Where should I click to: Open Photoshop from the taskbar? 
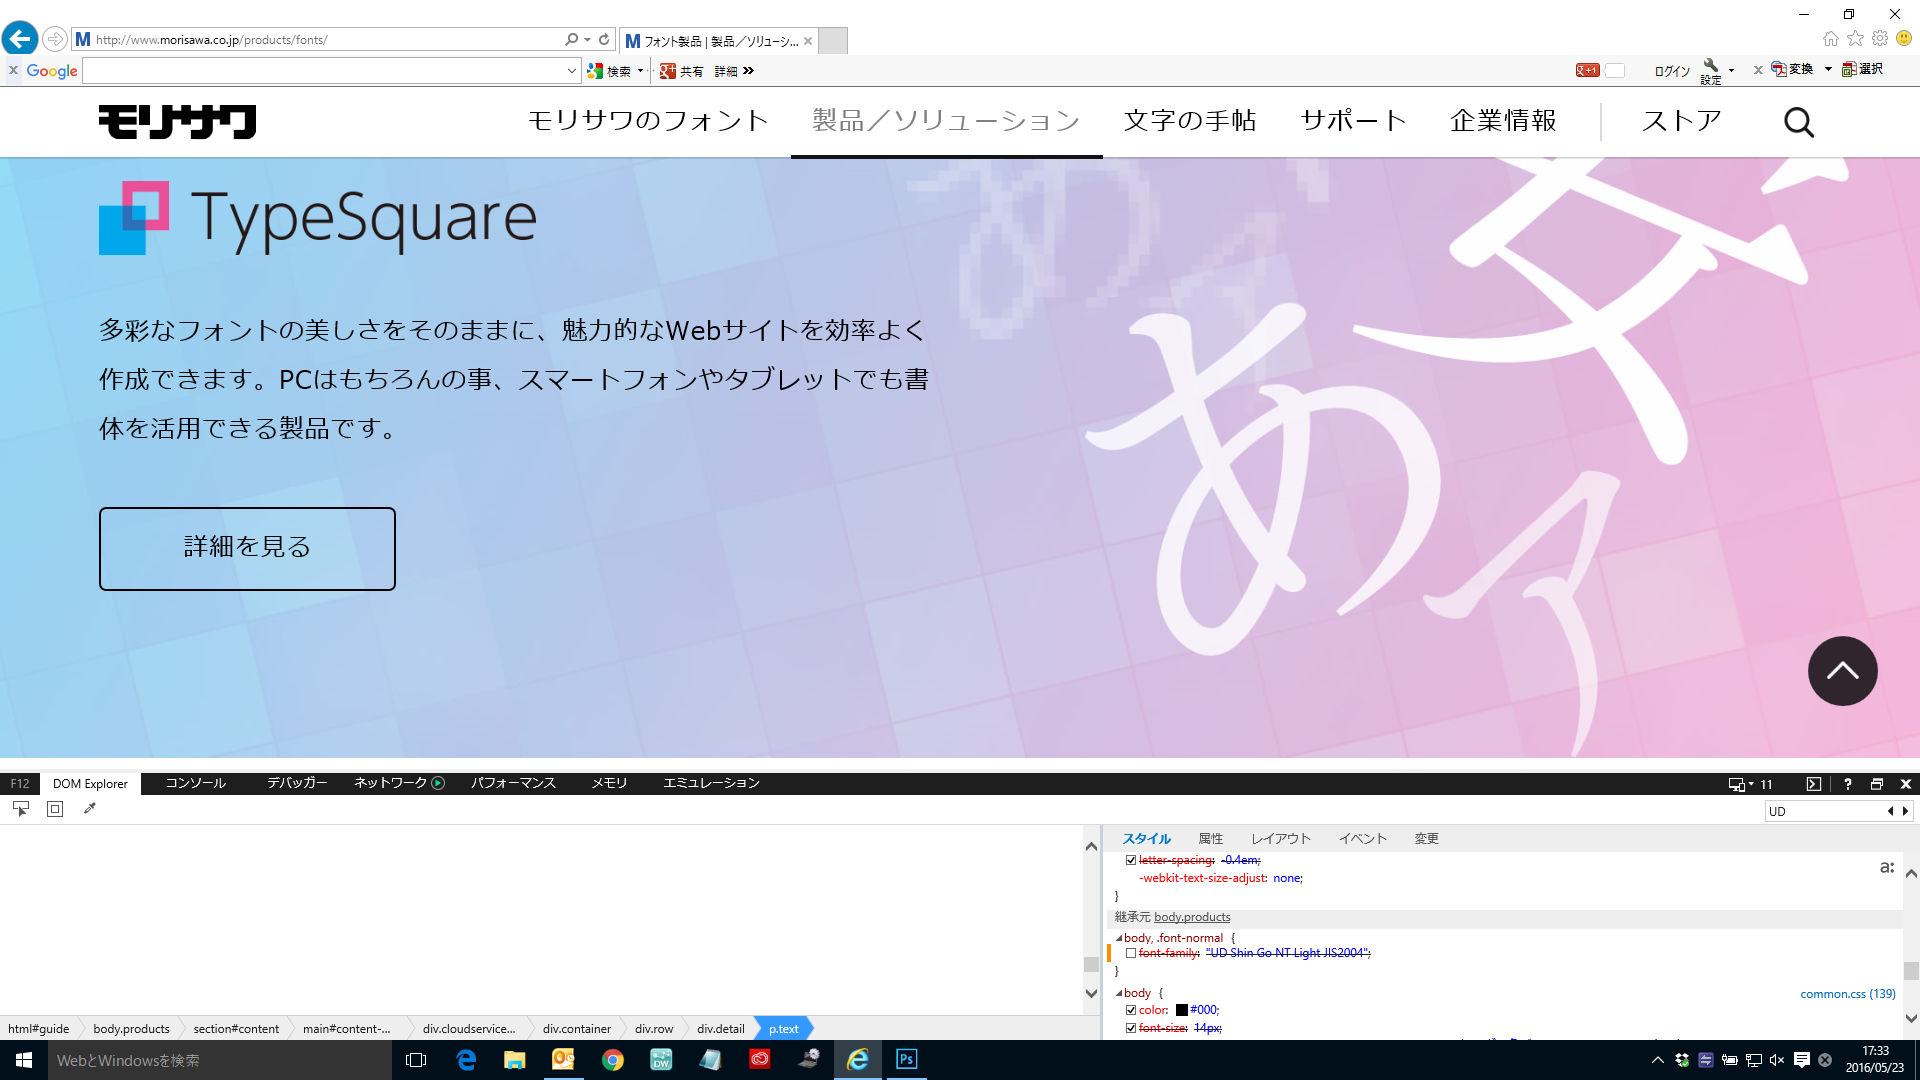(907, 1059)
